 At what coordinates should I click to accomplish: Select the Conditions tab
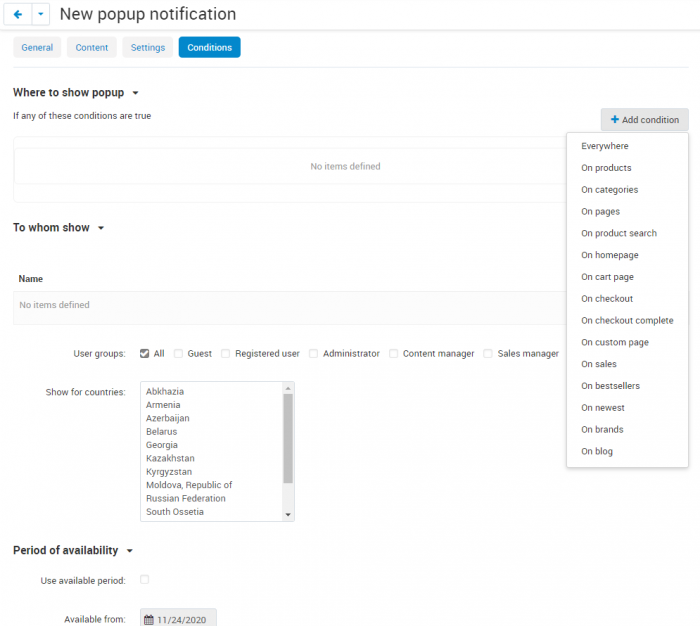(x=209, y=47)
